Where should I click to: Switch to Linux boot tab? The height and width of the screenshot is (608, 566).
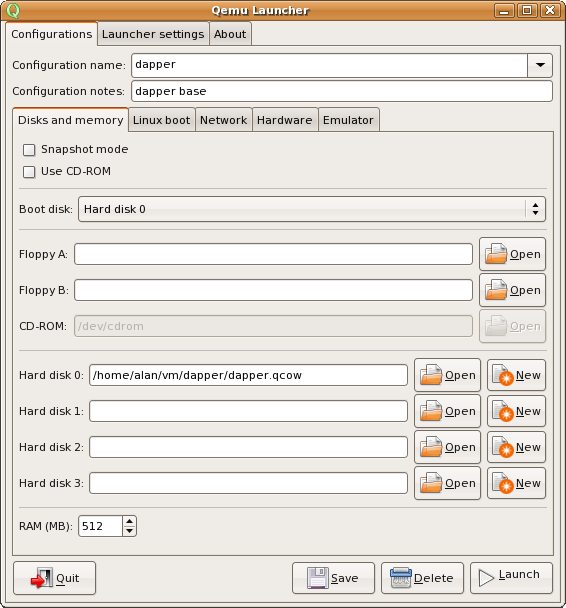click(x=162, y=120)
